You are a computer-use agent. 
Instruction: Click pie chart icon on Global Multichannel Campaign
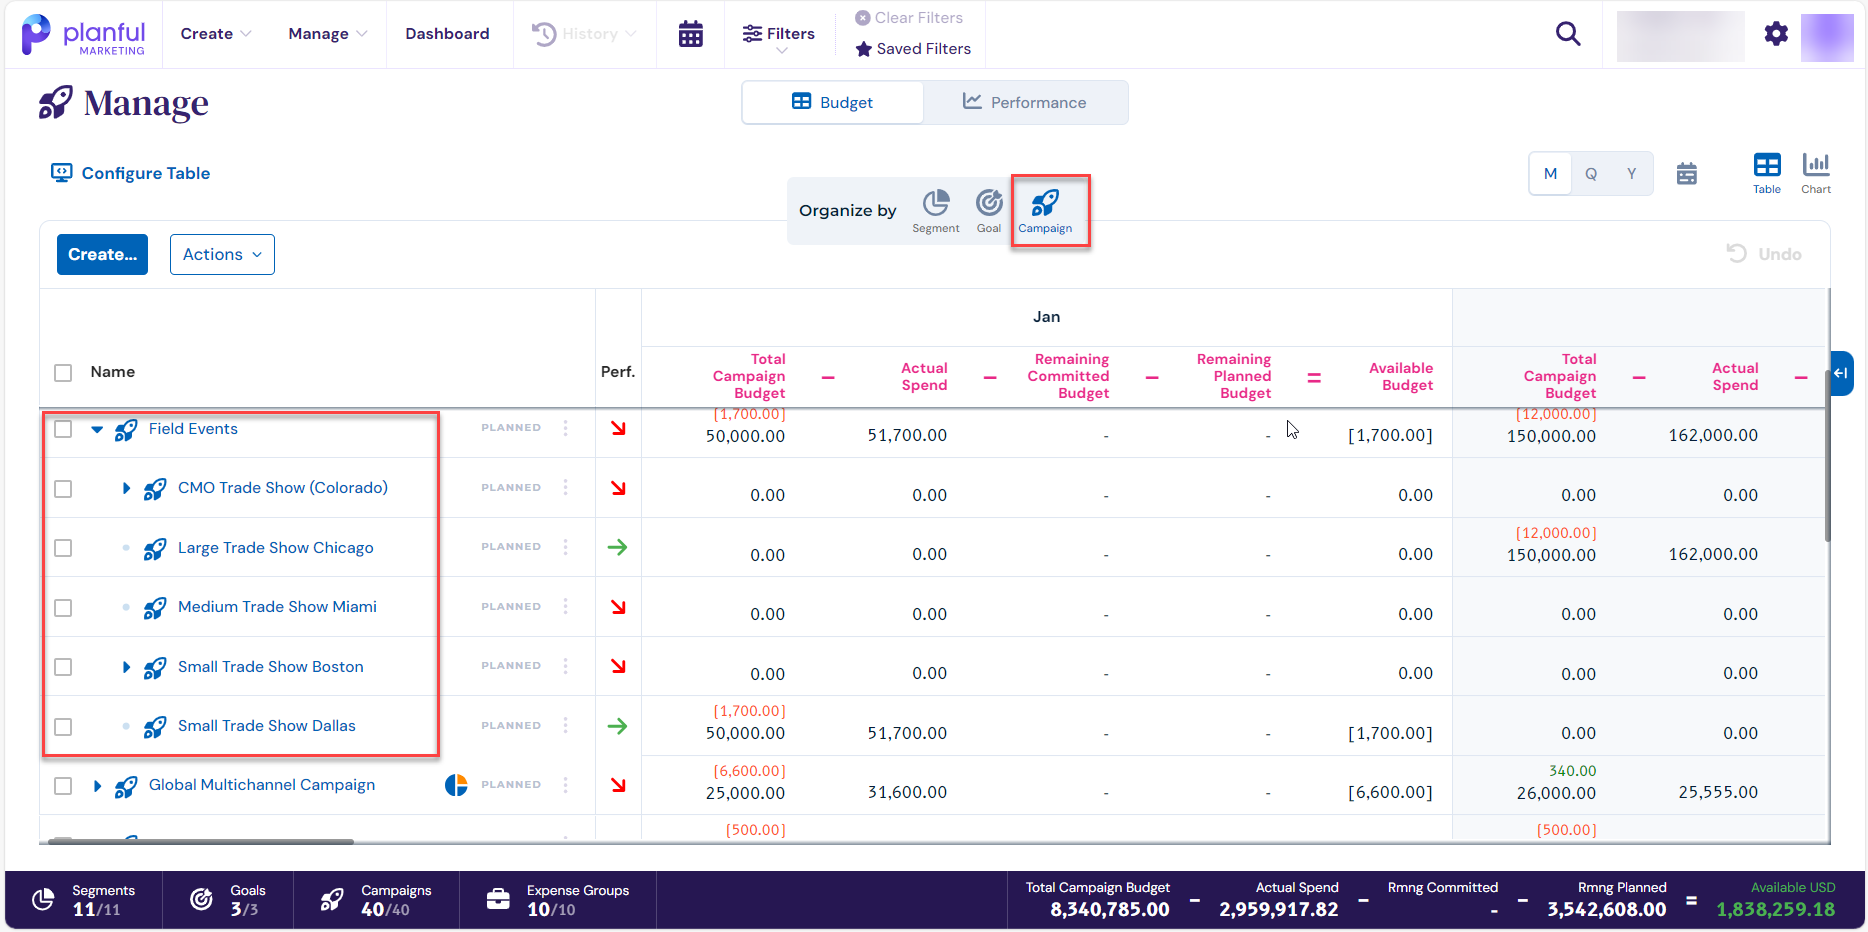[456, 785]
